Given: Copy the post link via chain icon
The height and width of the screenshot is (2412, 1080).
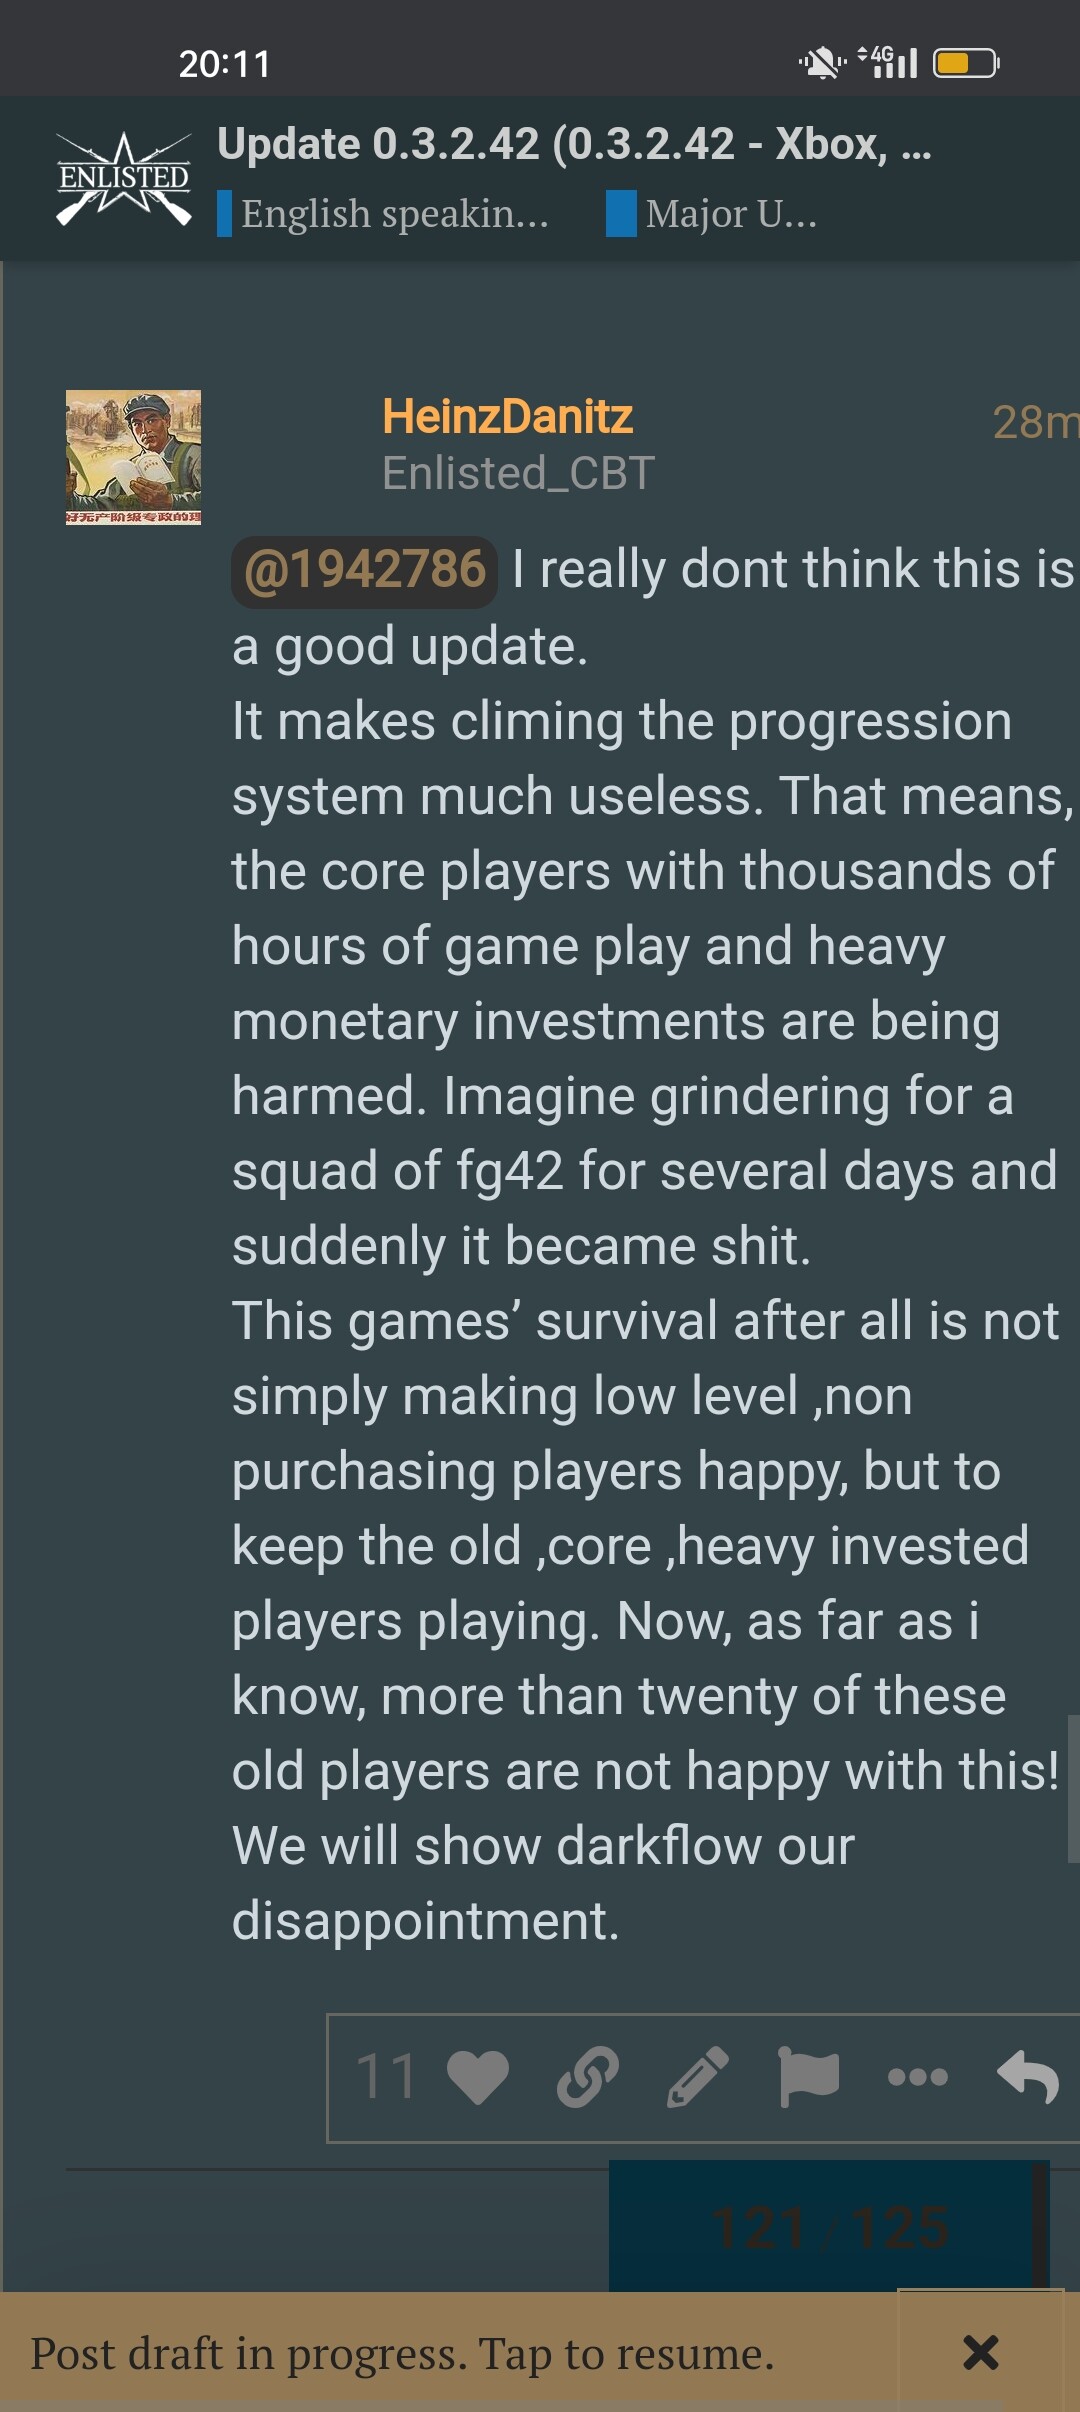Looking at the screenshot, I should [588, 2077].
